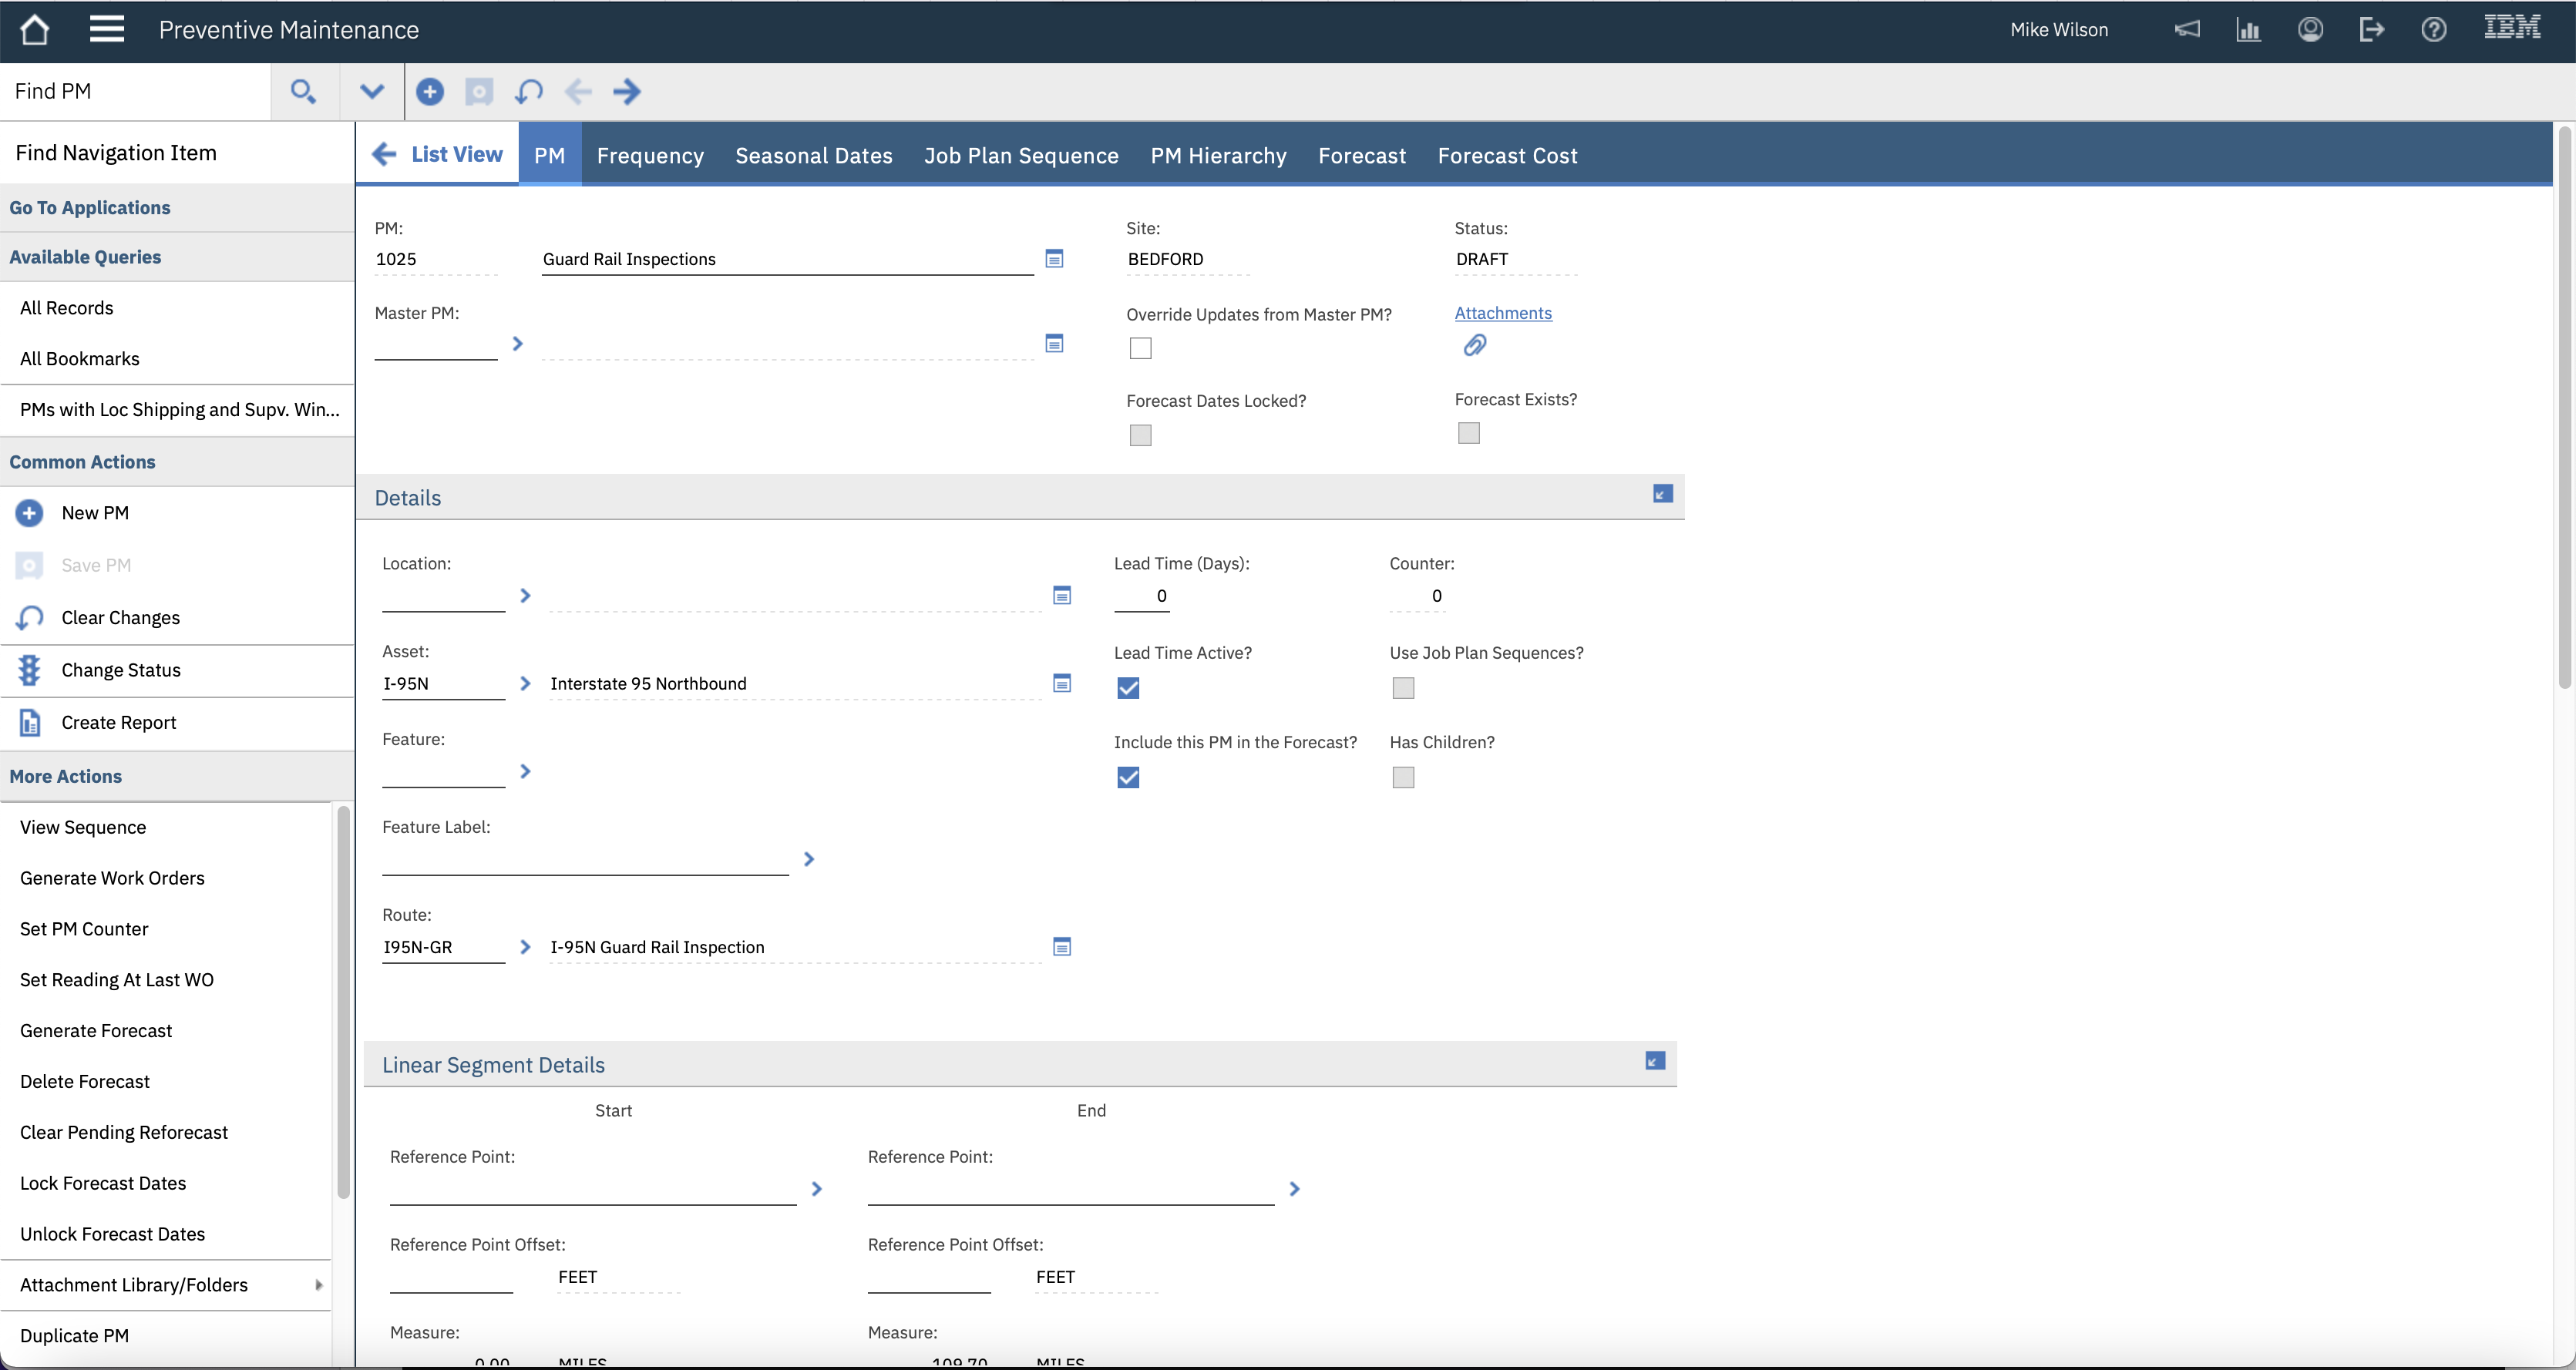
Task: Switch to the Frequency tab
Action: [x=650, y=156]
